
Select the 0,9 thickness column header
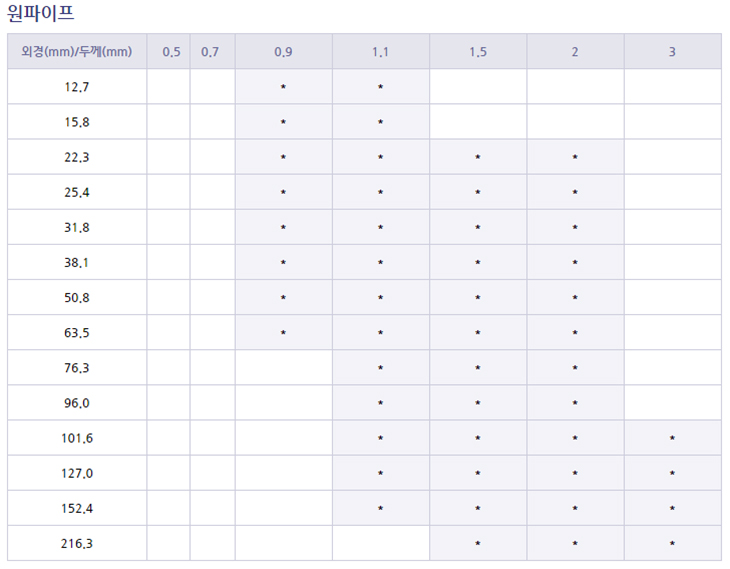point(283,52)
